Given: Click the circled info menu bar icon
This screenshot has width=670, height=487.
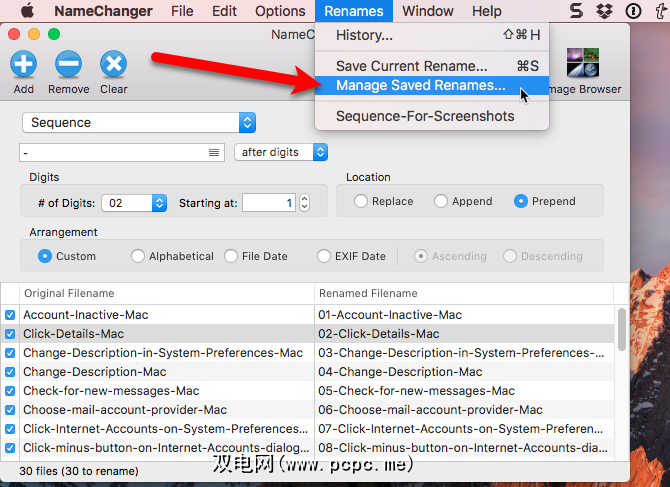Looking at the screenshot, I should 633,11.
